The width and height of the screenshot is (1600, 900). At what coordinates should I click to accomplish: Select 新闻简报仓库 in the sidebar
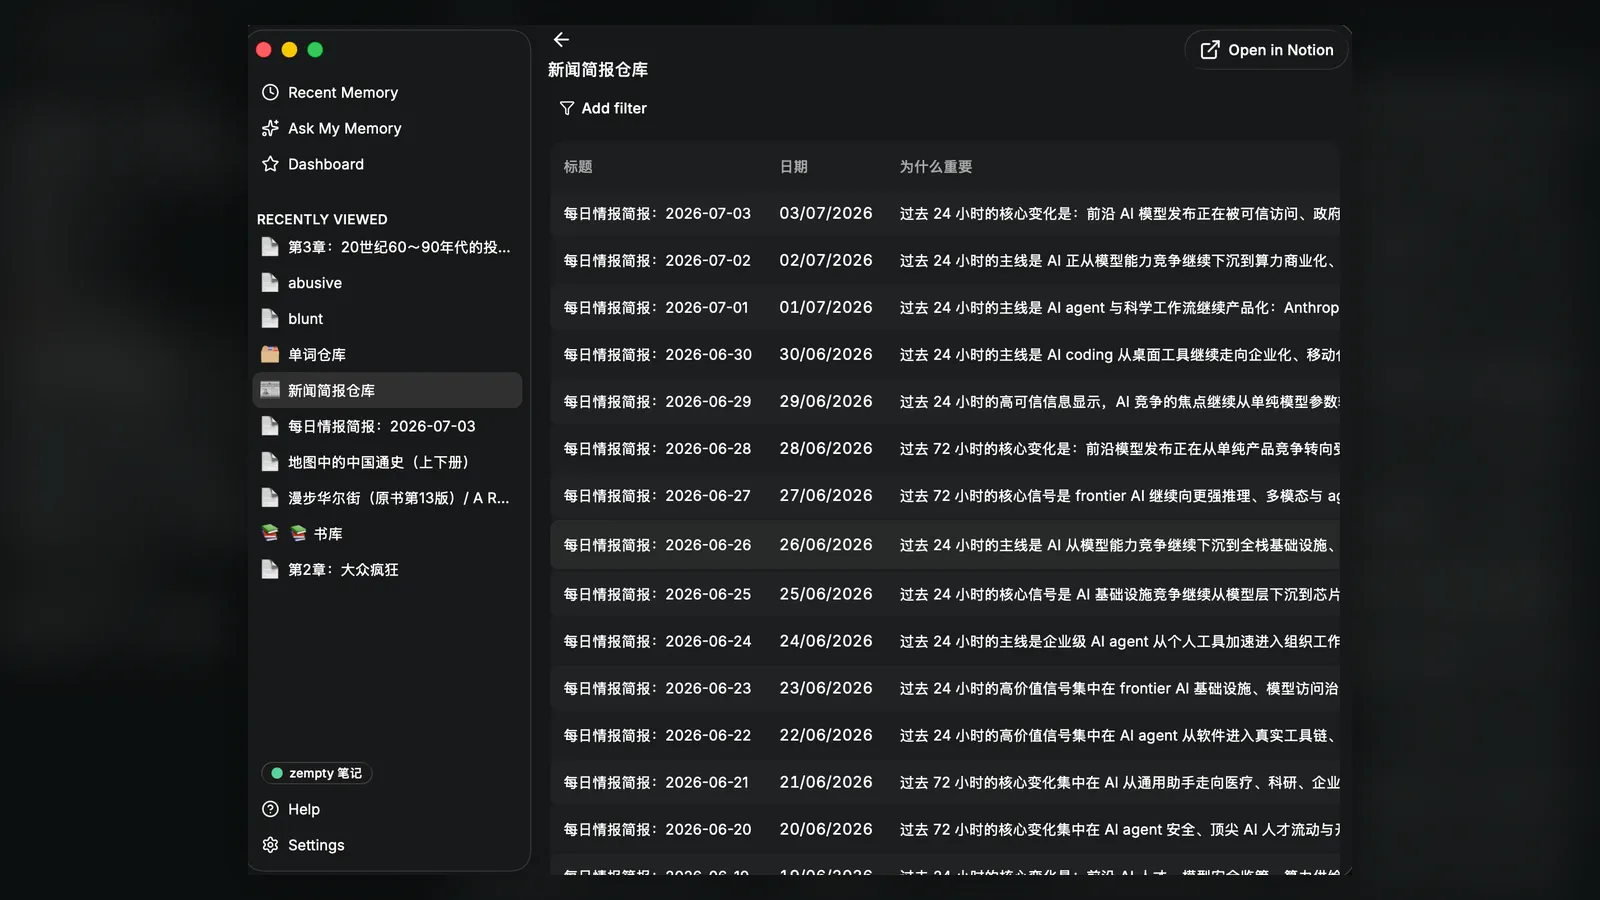(387, 390)
